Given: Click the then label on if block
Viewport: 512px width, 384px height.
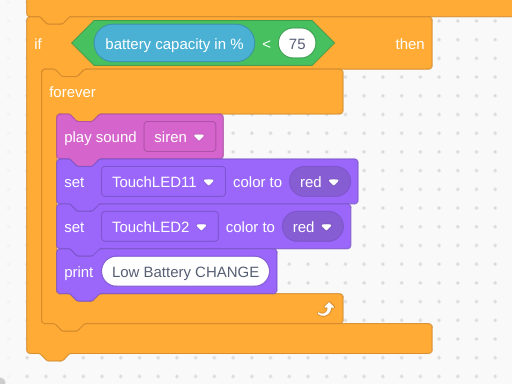Looking at the screenshot, I should click(x=410, y=44).
